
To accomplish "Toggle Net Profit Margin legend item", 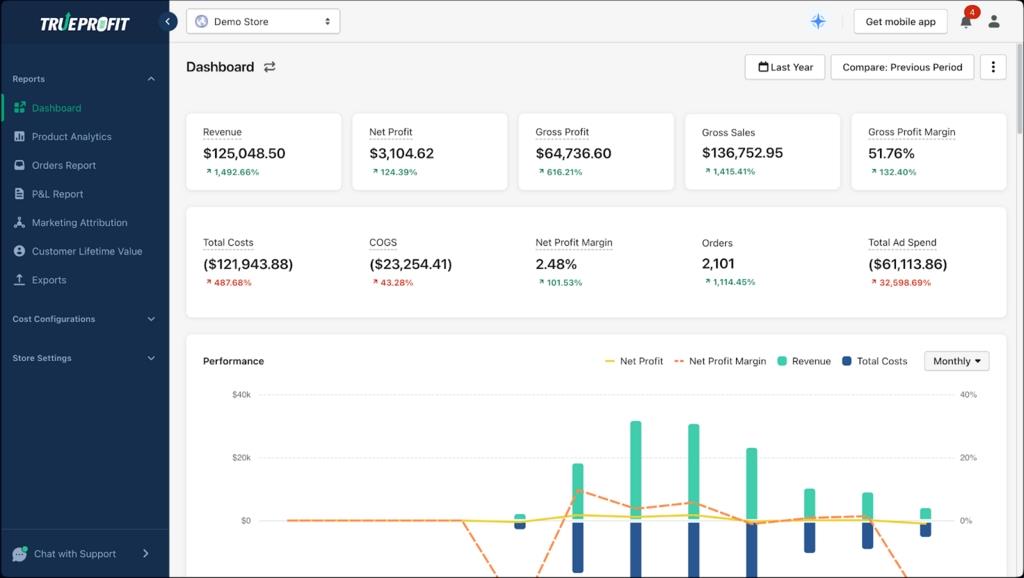I will point(720,361).
